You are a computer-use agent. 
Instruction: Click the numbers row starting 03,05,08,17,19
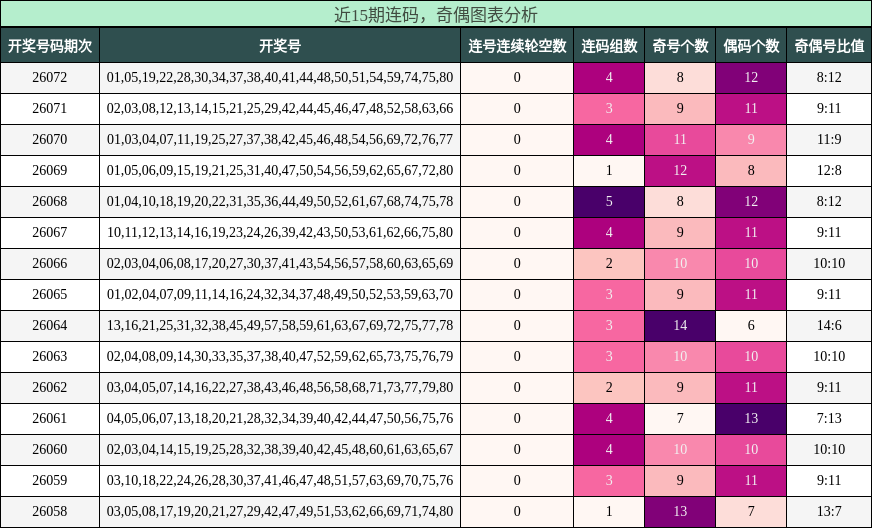pos(280,512)
